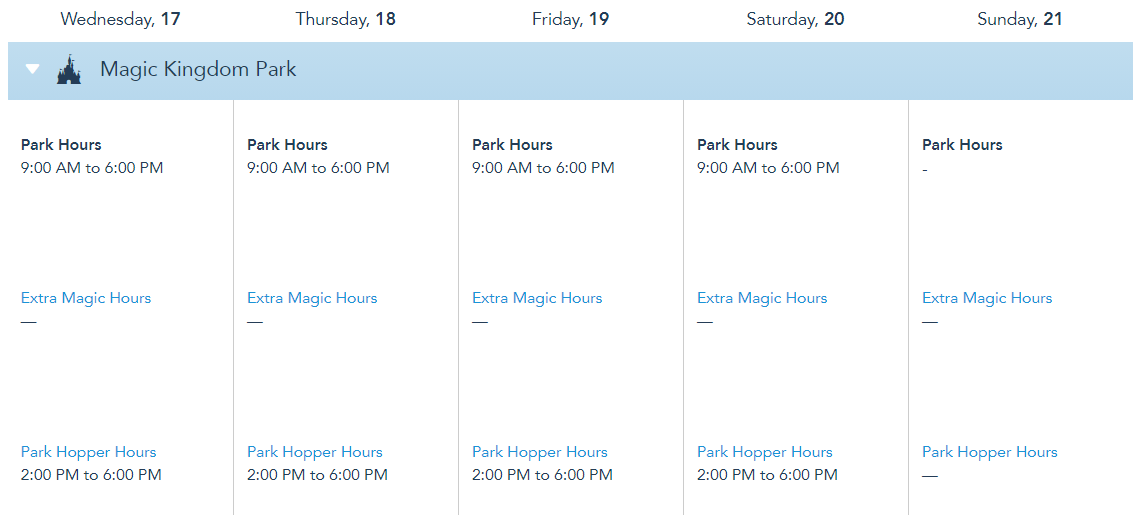This screenshot has height=515, width=1142.
Task: Click the Magic Kingdom castle icon
Action: pos(69,71)
